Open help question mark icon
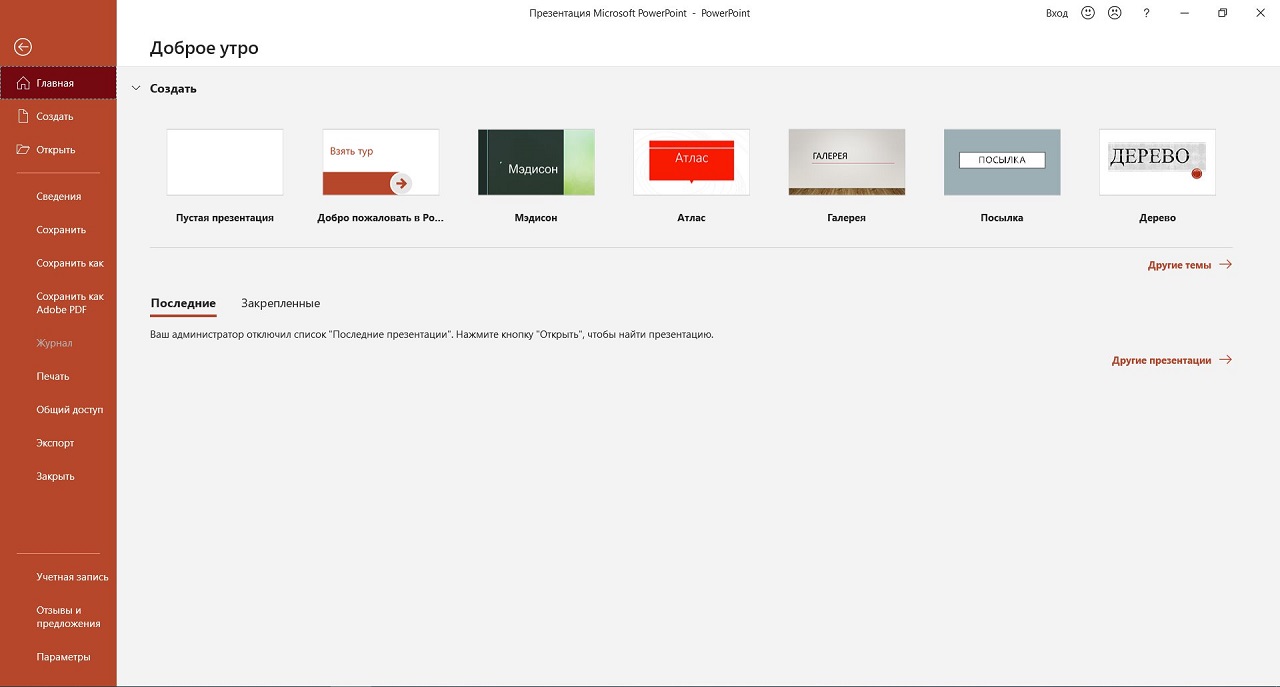 [1146, 13]
